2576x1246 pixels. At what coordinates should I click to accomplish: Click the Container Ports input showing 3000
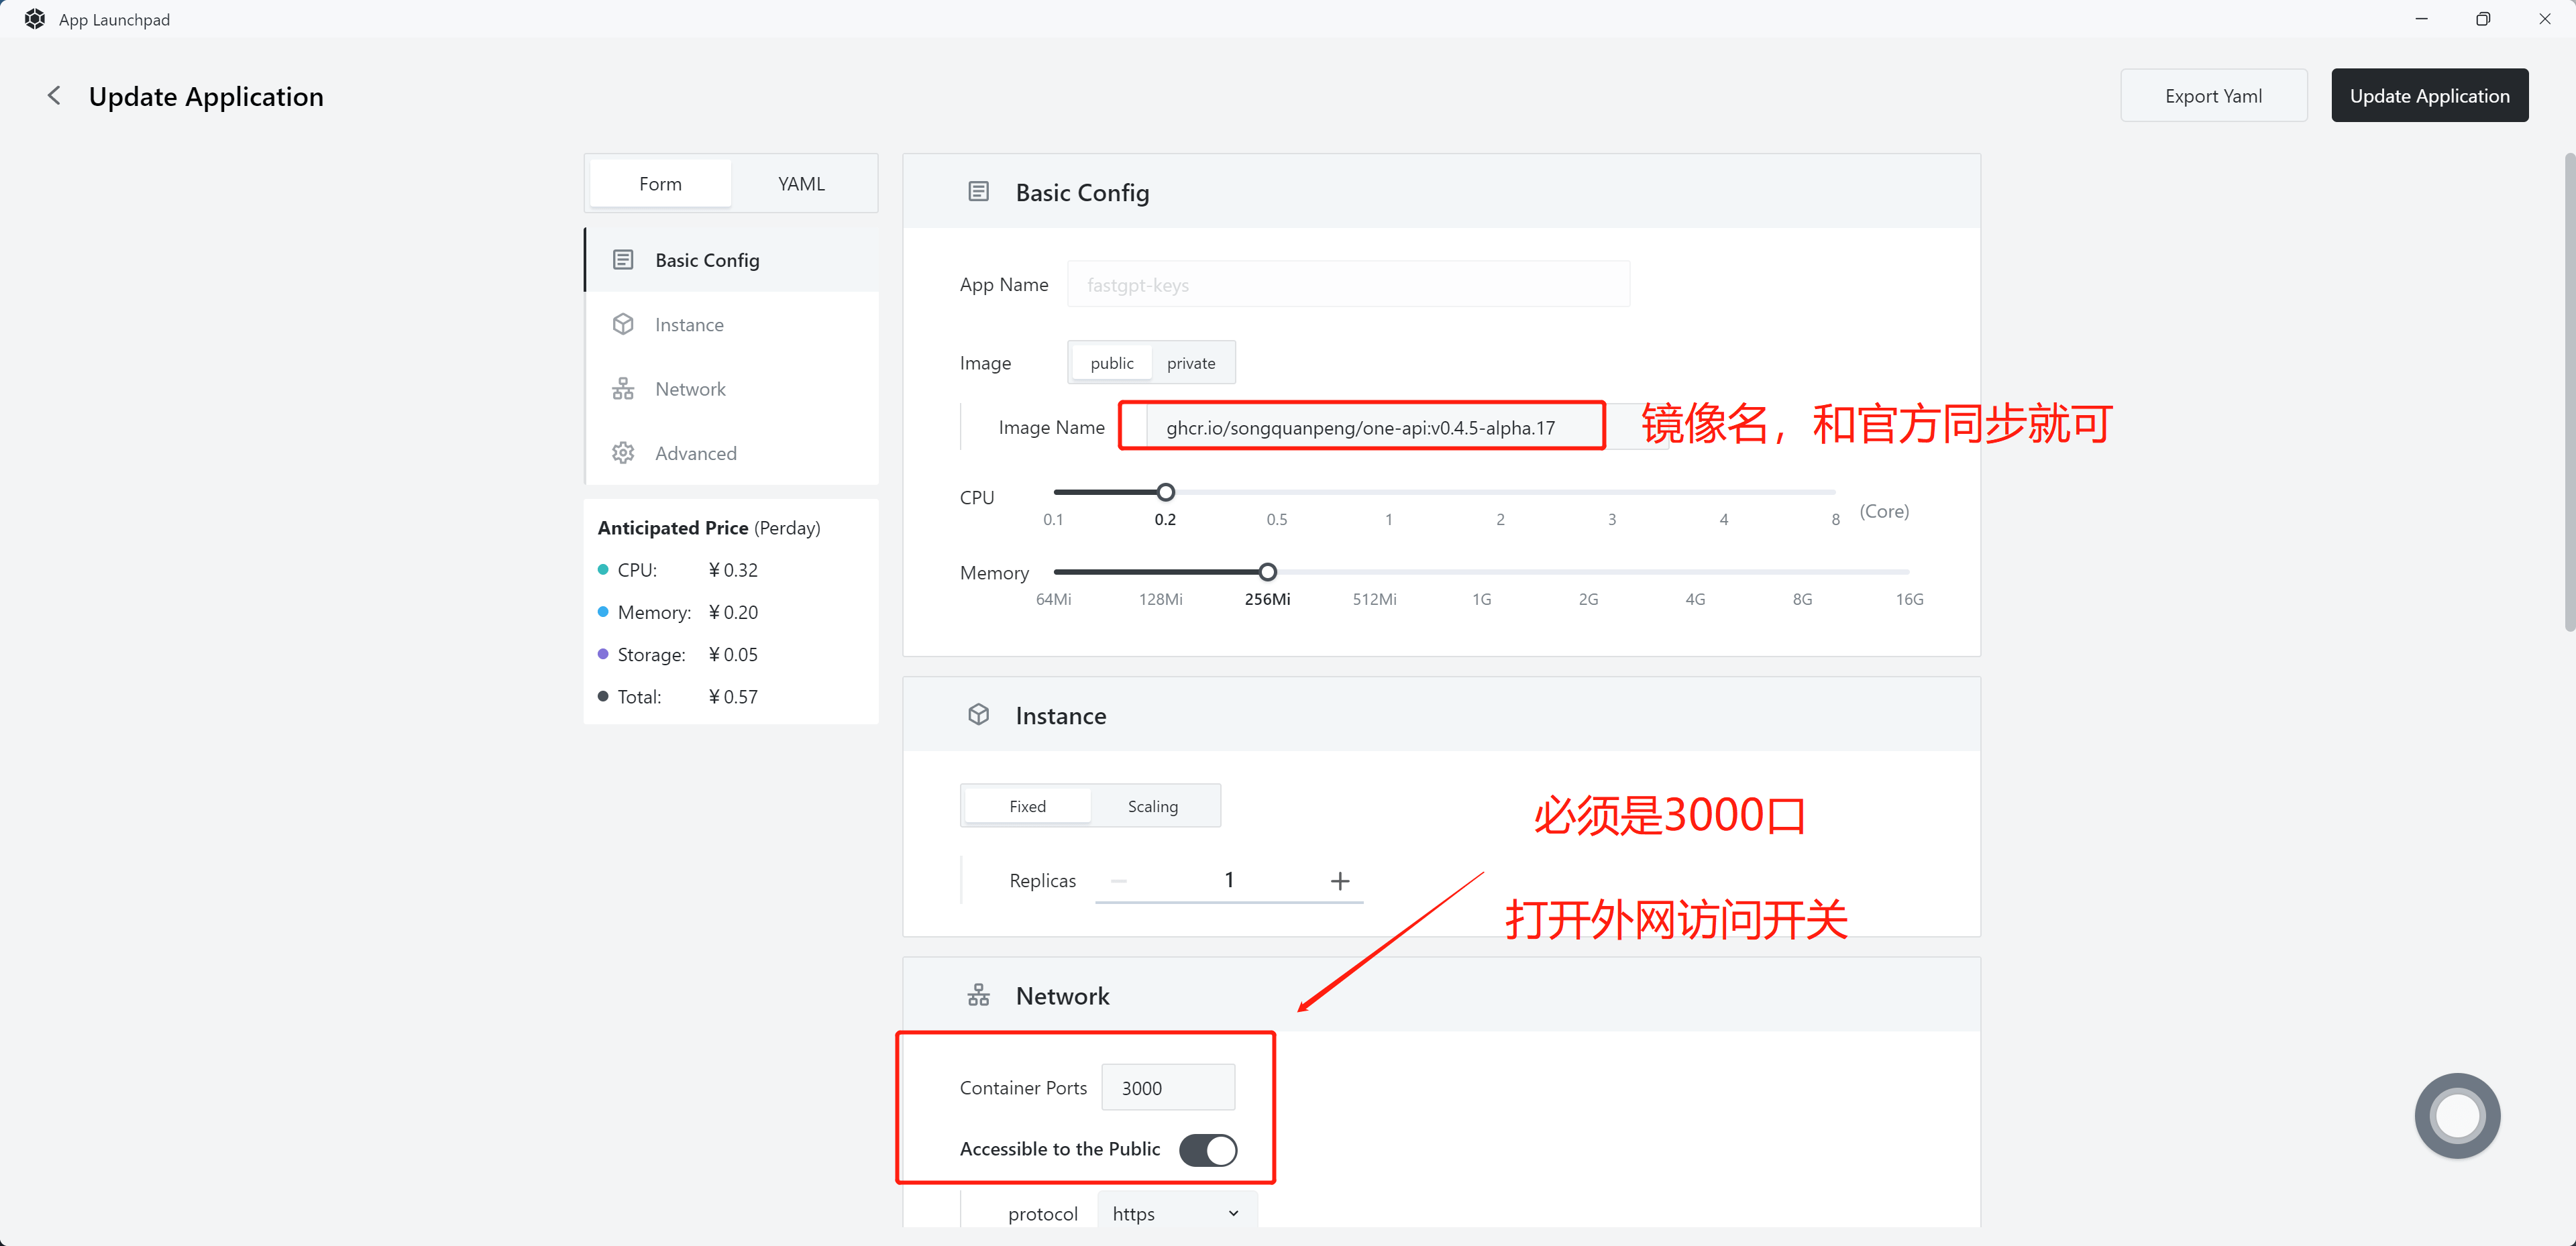click(x=1167, y=1087)
